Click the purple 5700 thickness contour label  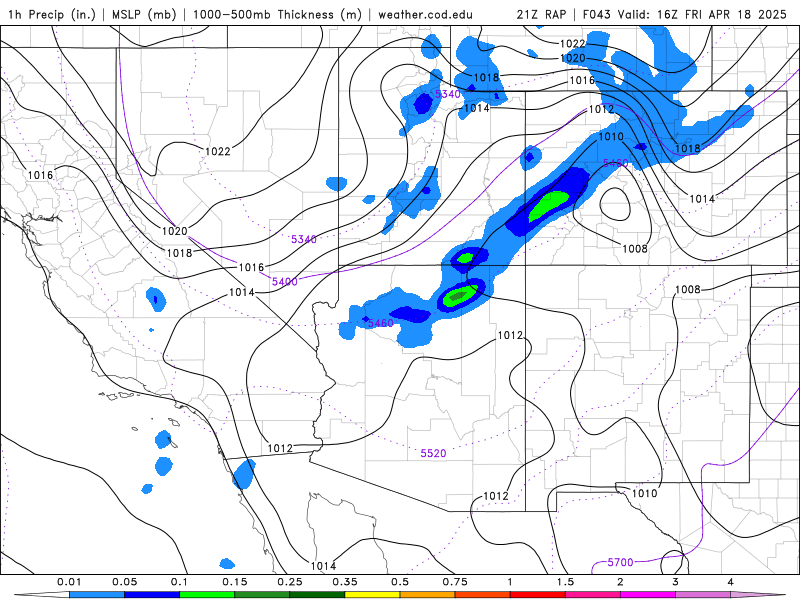620,562
